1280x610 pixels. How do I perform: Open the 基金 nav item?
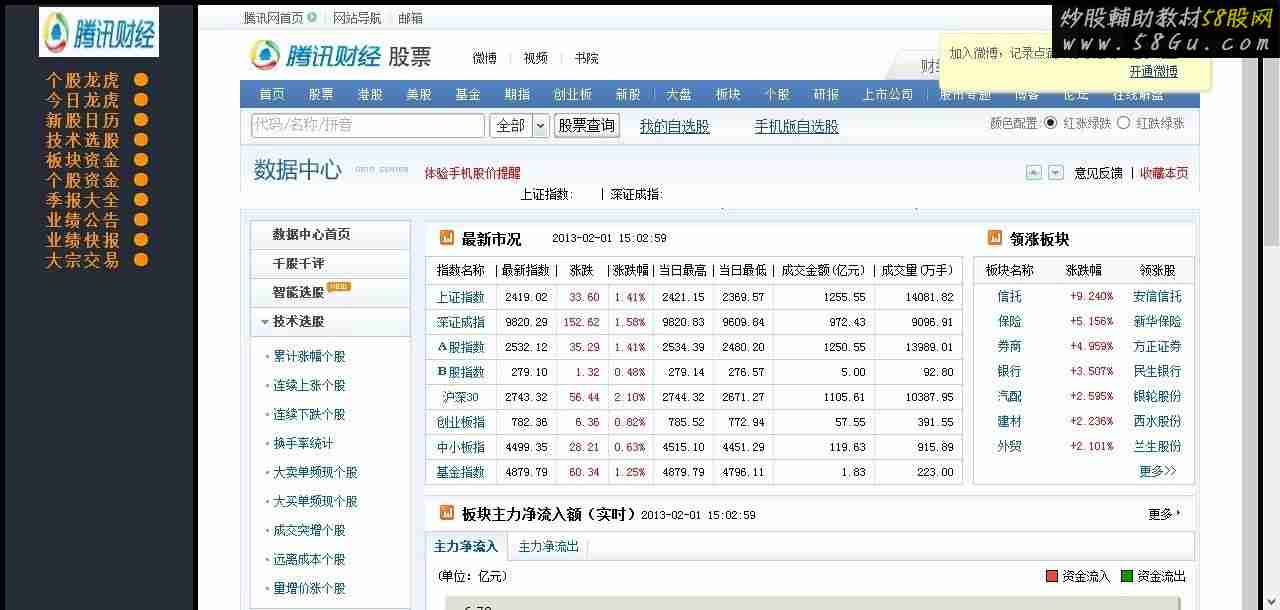[468, 94]
